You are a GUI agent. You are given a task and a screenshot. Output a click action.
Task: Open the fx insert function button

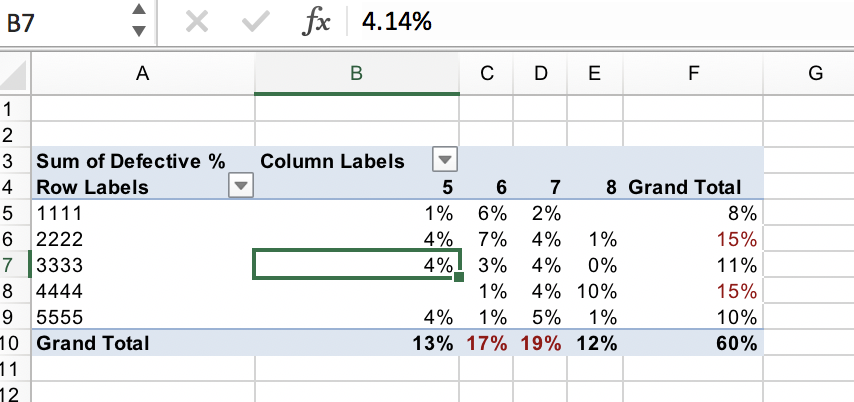pyautogui.click(x=316, y=23)
